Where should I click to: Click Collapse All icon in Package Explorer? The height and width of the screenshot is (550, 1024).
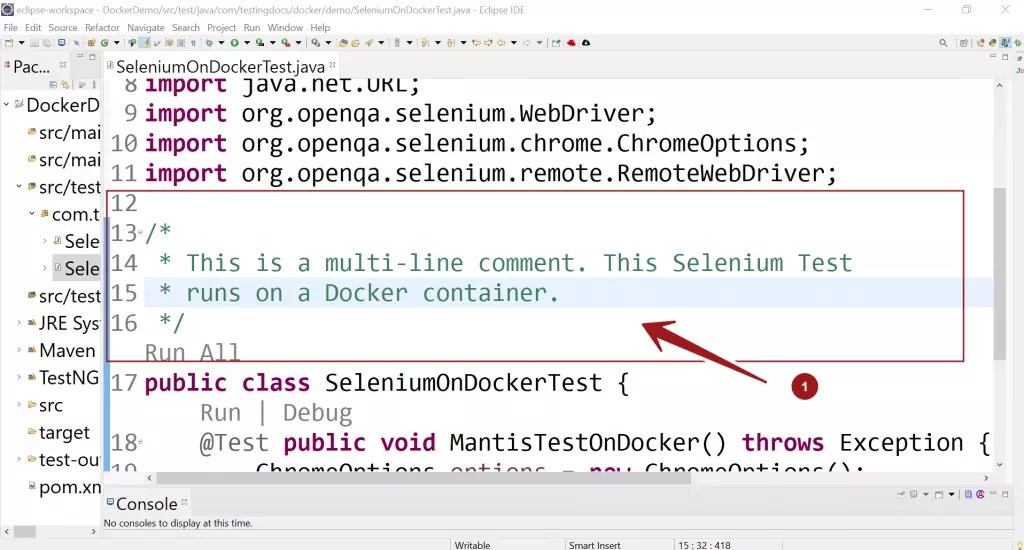tap(53, 85)
